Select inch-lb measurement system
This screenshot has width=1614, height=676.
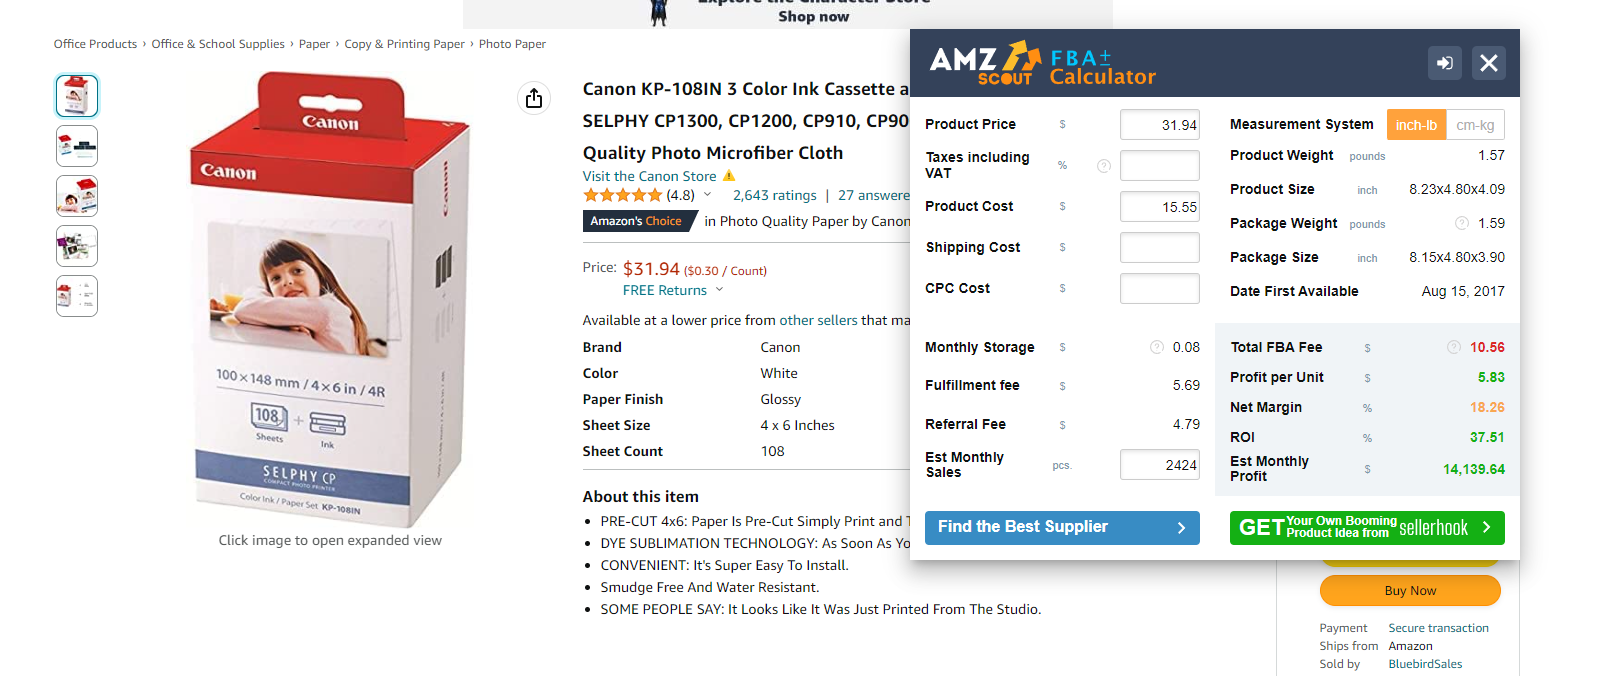click(x=1416, y=125)
